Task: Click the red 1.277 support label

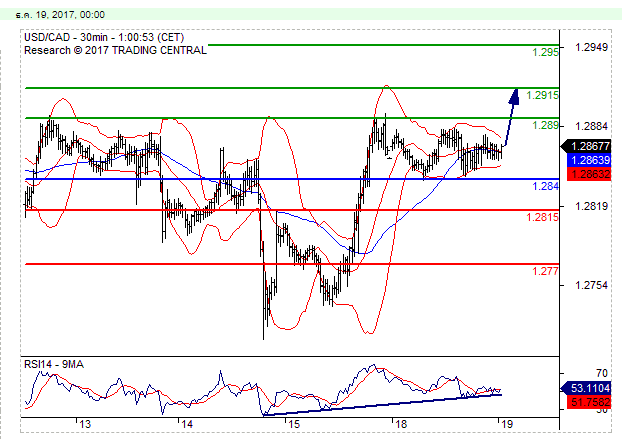Action: (x=545, y=271)
